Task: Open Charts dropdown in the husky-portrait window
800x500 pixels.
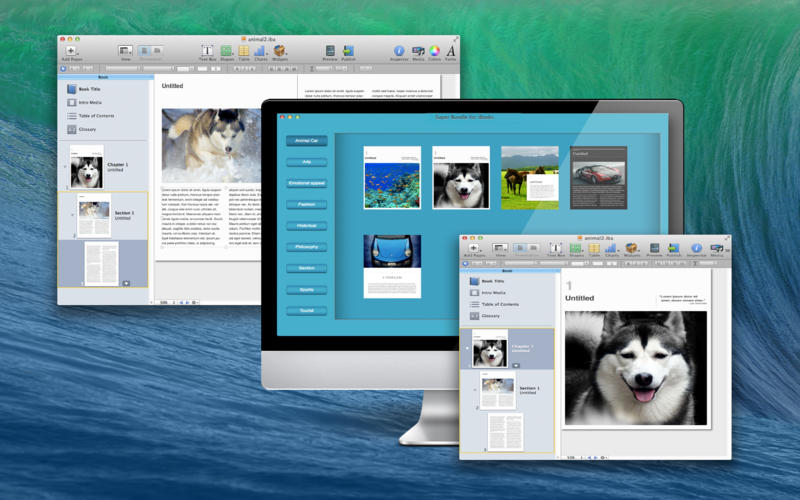Action: 610,248
